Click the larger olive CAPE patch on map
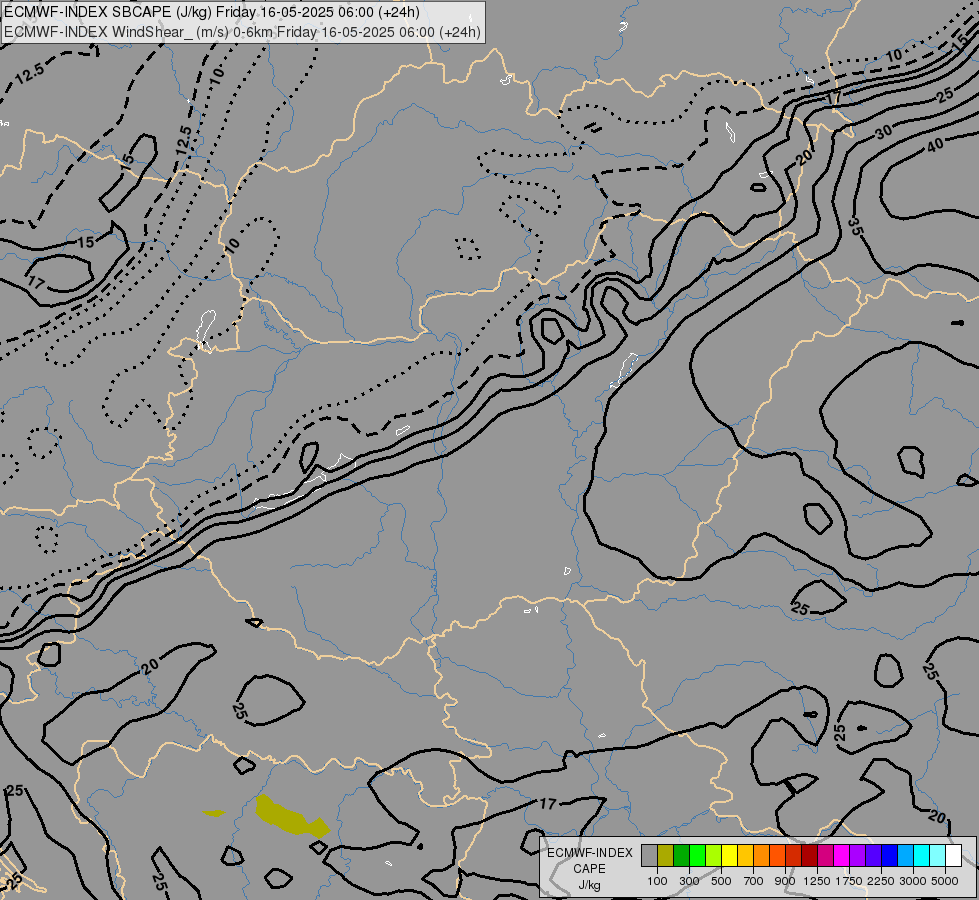Image resolution: width=979 pixels, height=900 pixels. pyautogui.click(x=292, y=817)
